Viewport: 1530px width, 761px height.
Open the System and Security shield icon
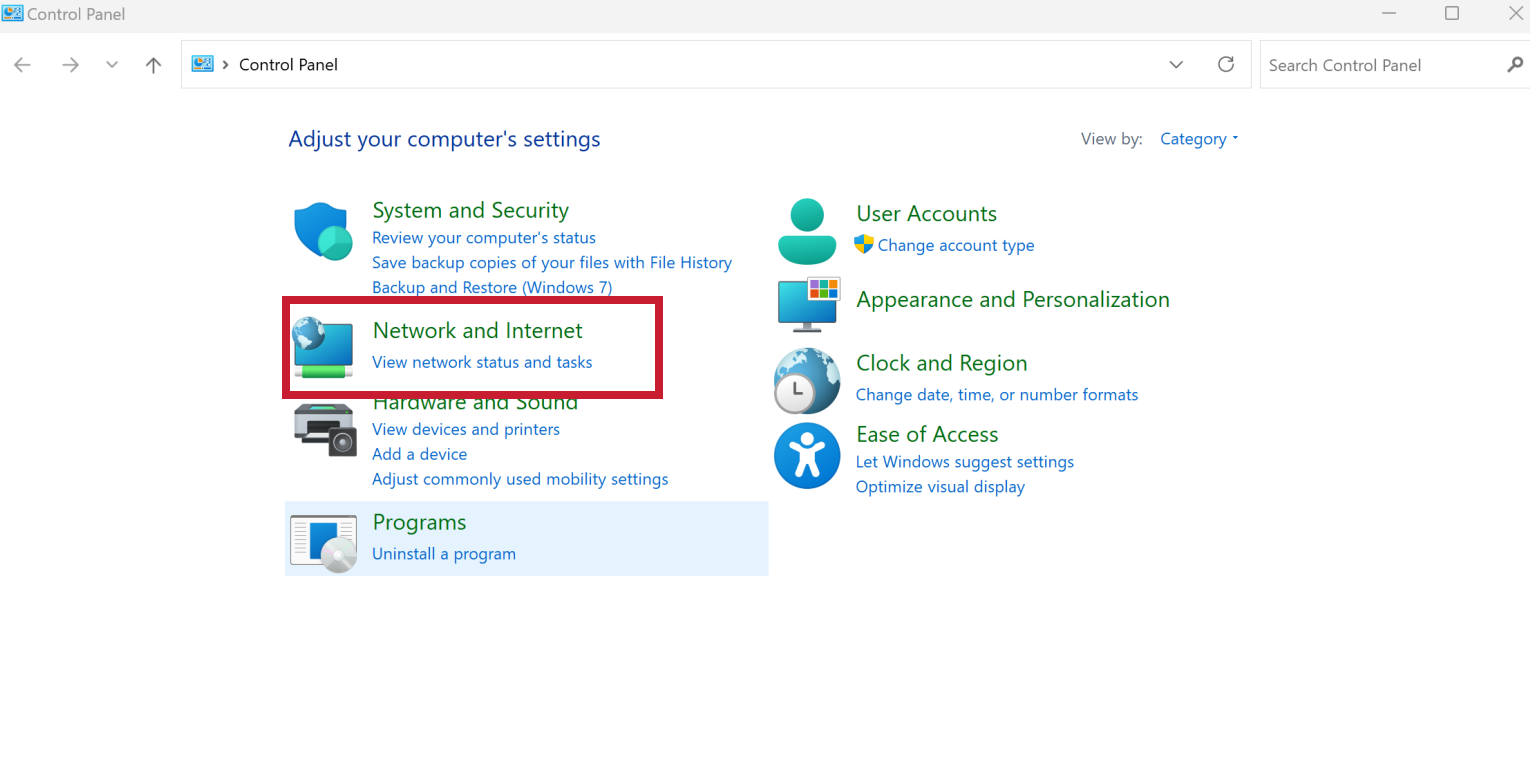pos(323,232)
